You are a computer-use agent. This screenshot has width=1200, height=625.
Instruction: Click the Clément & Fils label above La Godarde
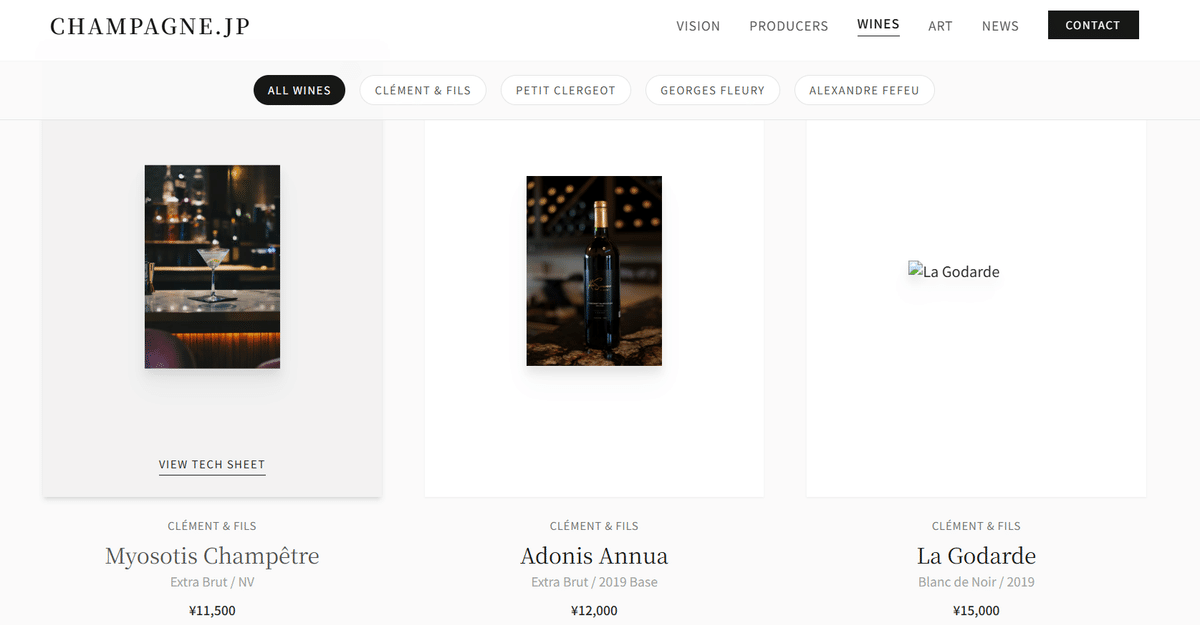(976, 526)
